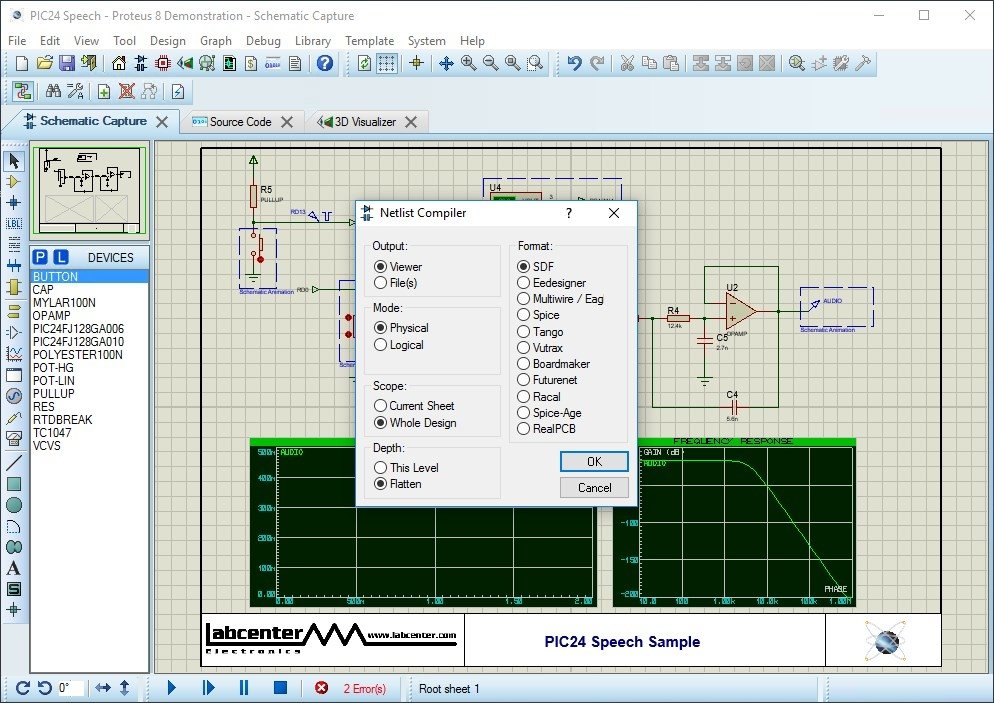Click the Home page house icon
Screen dimensions: 994x703
119,63
